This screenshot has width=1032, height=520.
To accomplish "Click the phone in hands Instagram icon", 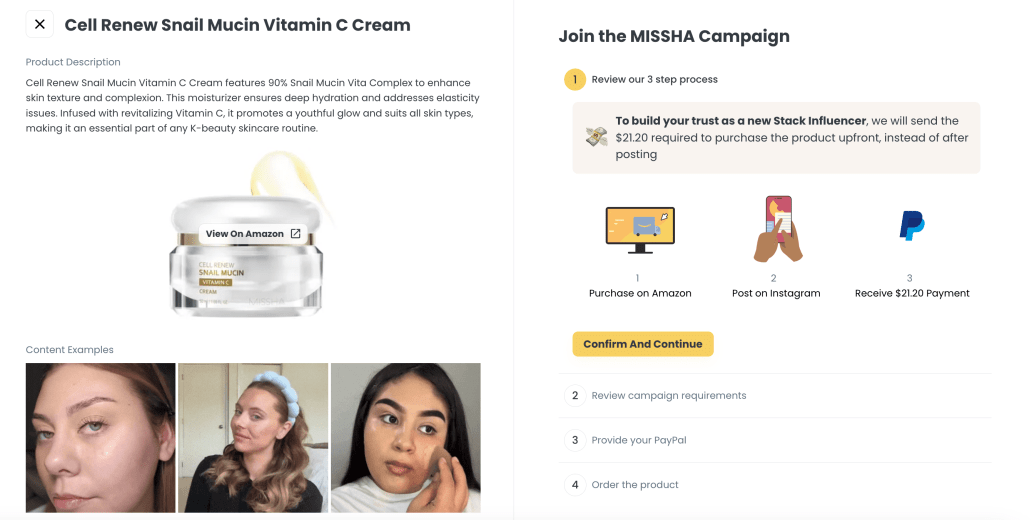I will 777,228.
